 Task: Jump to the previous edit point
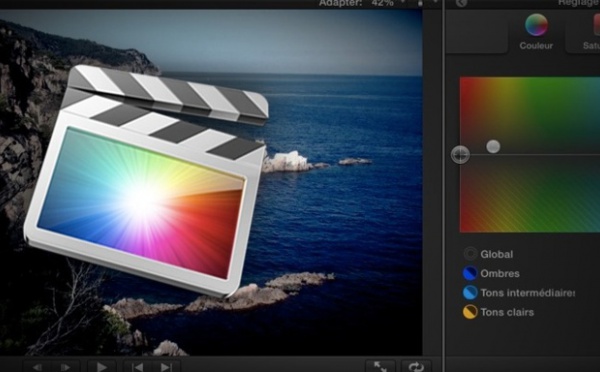138,367
